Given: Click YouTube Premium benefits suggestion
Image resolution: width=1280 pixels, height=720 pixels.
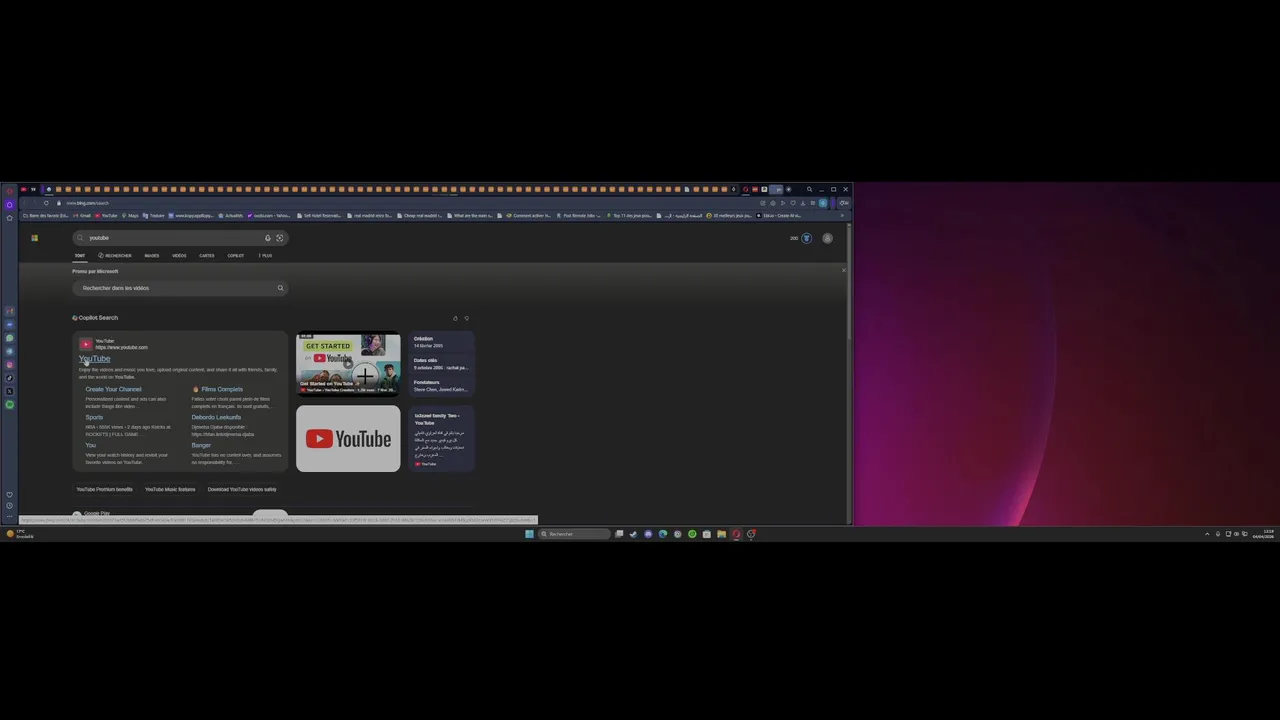Looking at the screenshot, I should click(105, 489).
